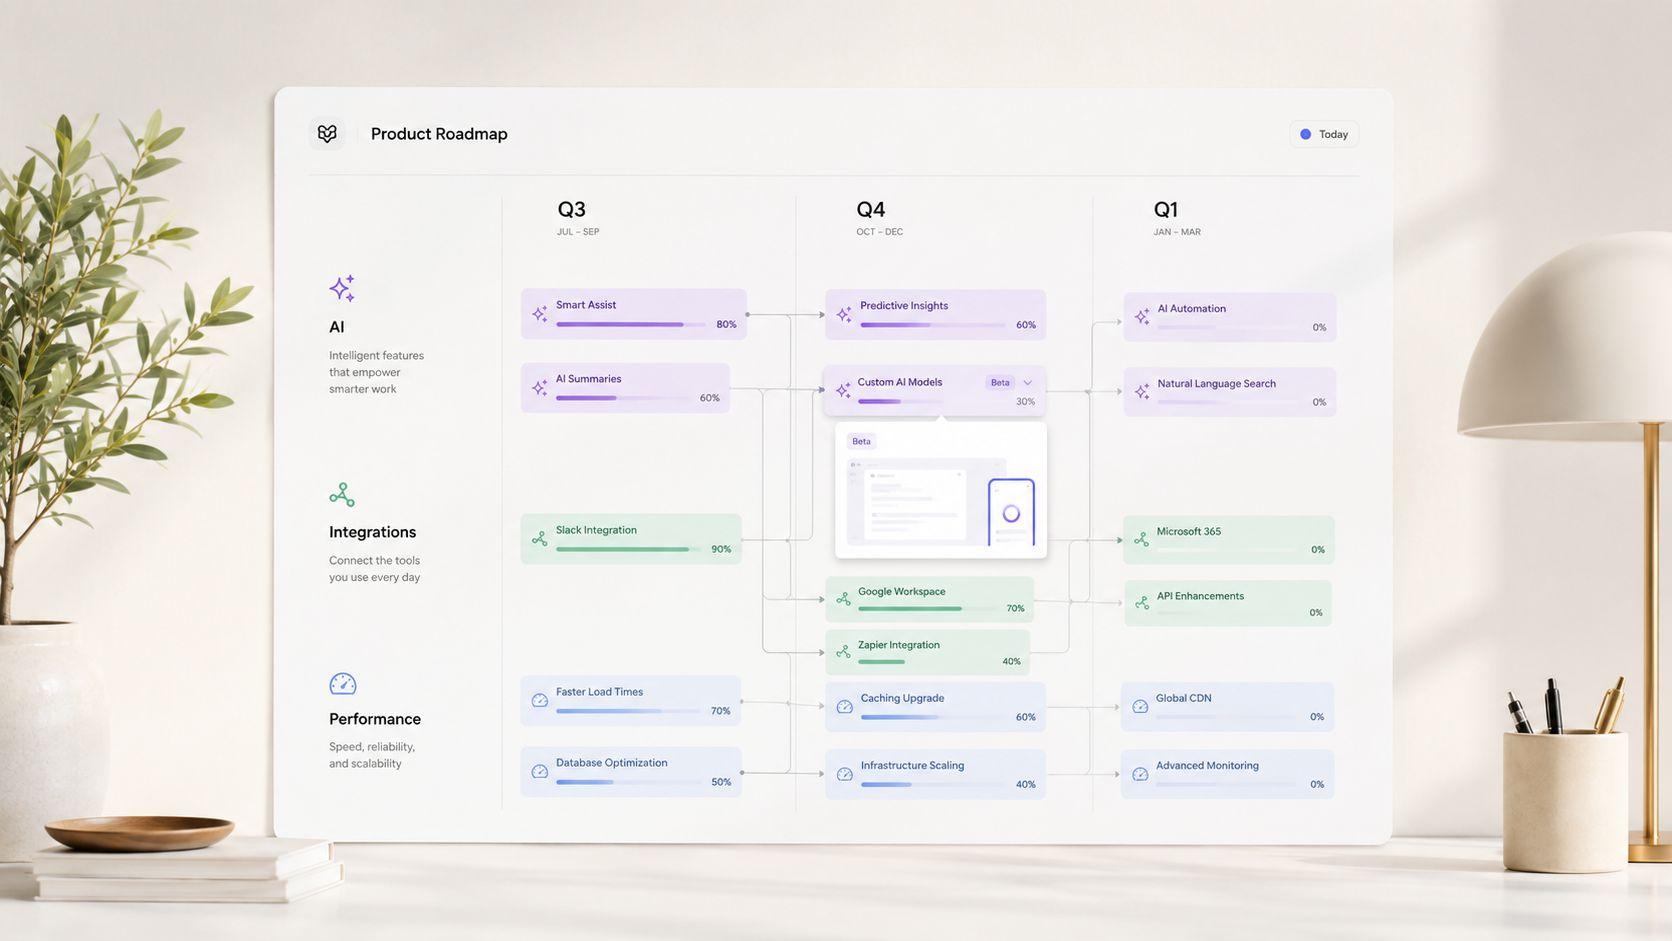Click the Global CDN card title
The width and height of the screenshot is (1672, 941).
pos(1183,699)
